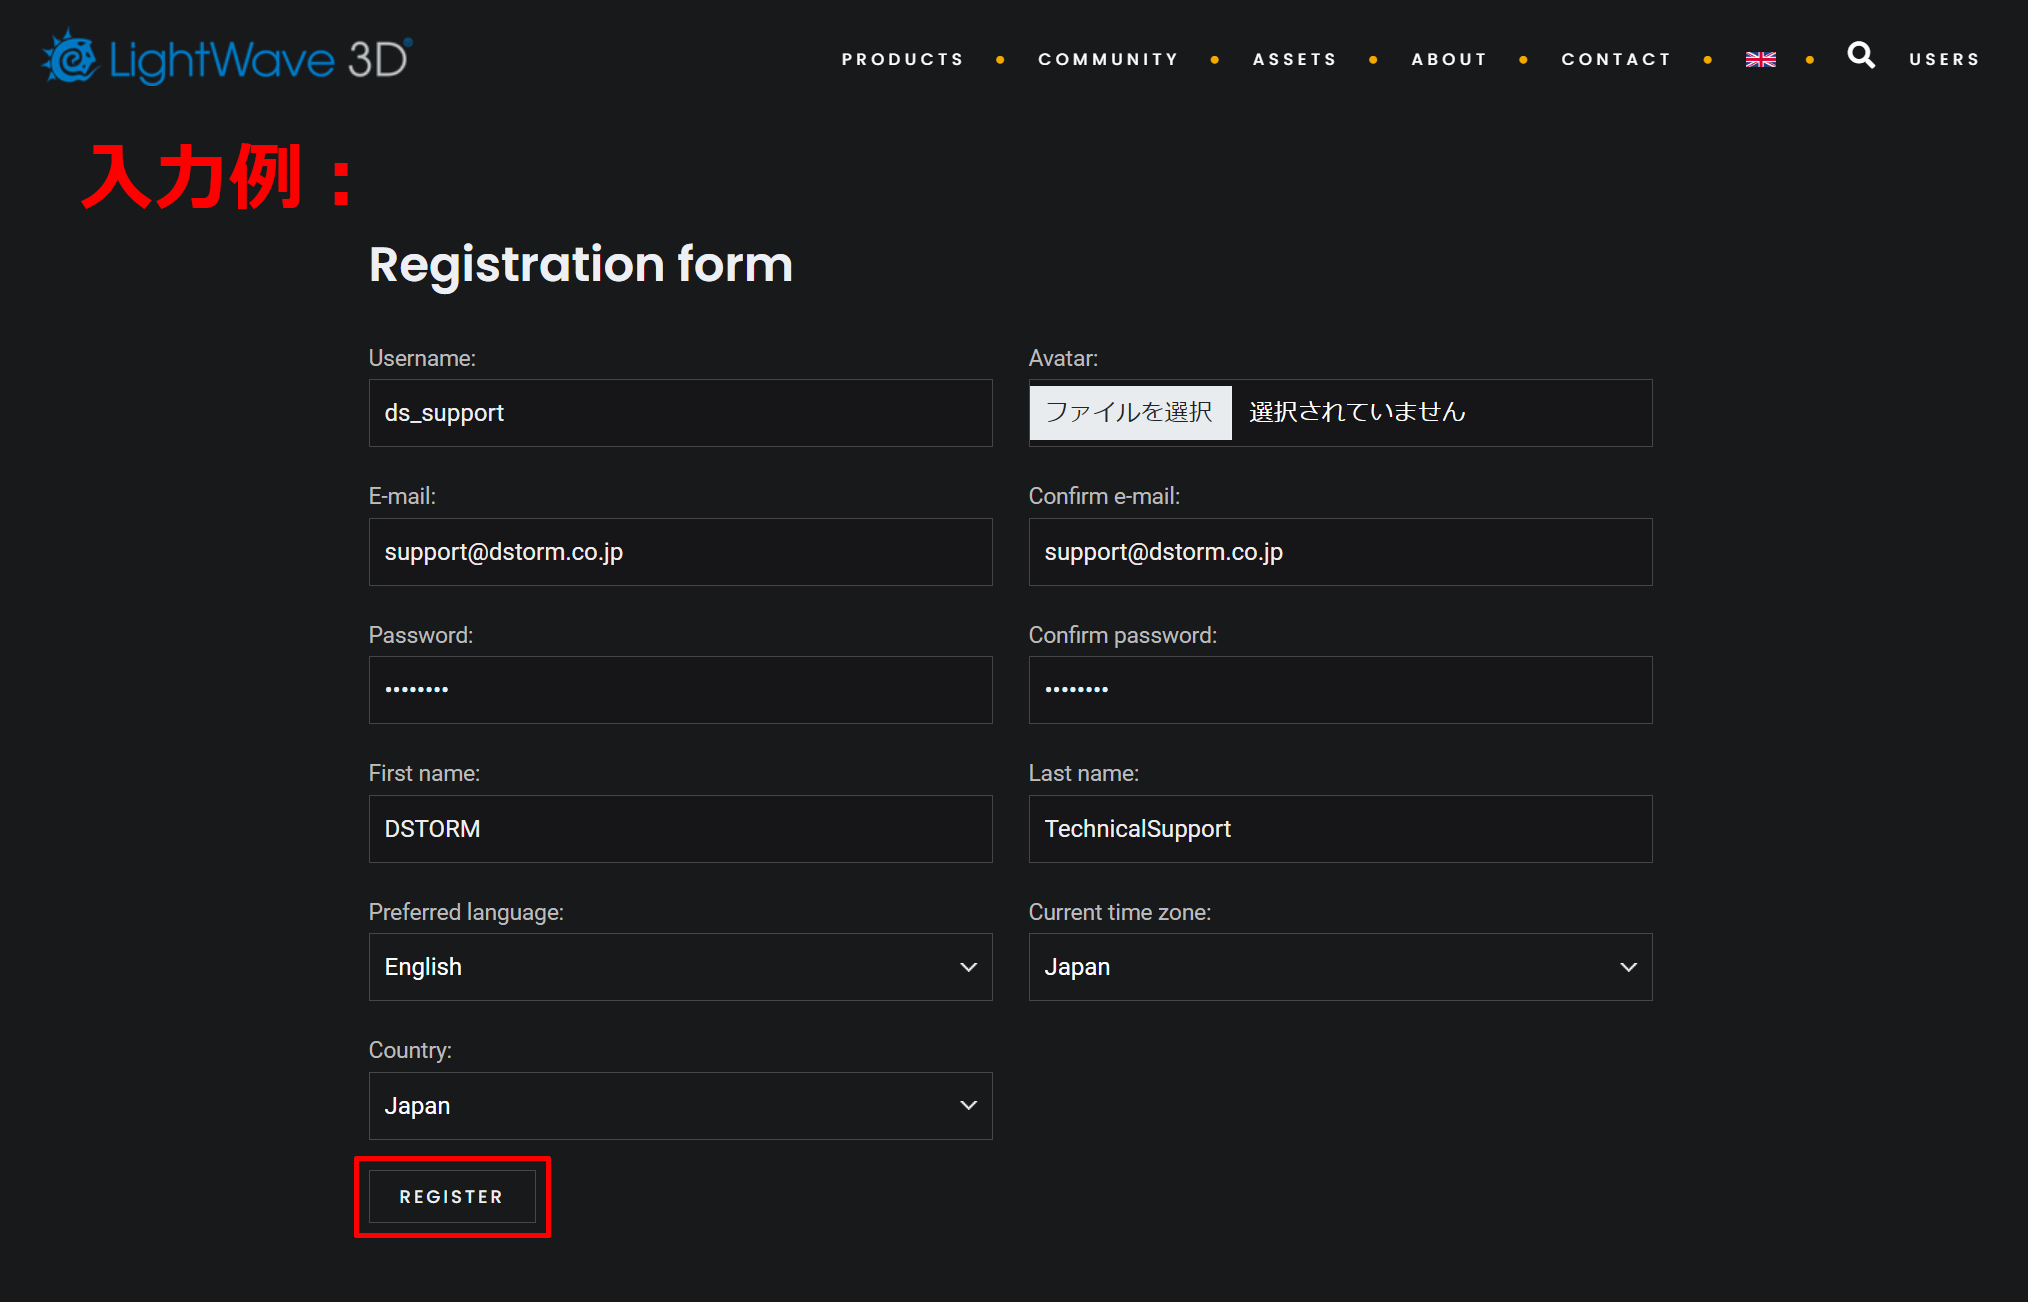Image resolution: width=2028 pixels, height=1302 pixels.
Task: Open the Products menu
Action: [903, 60]
